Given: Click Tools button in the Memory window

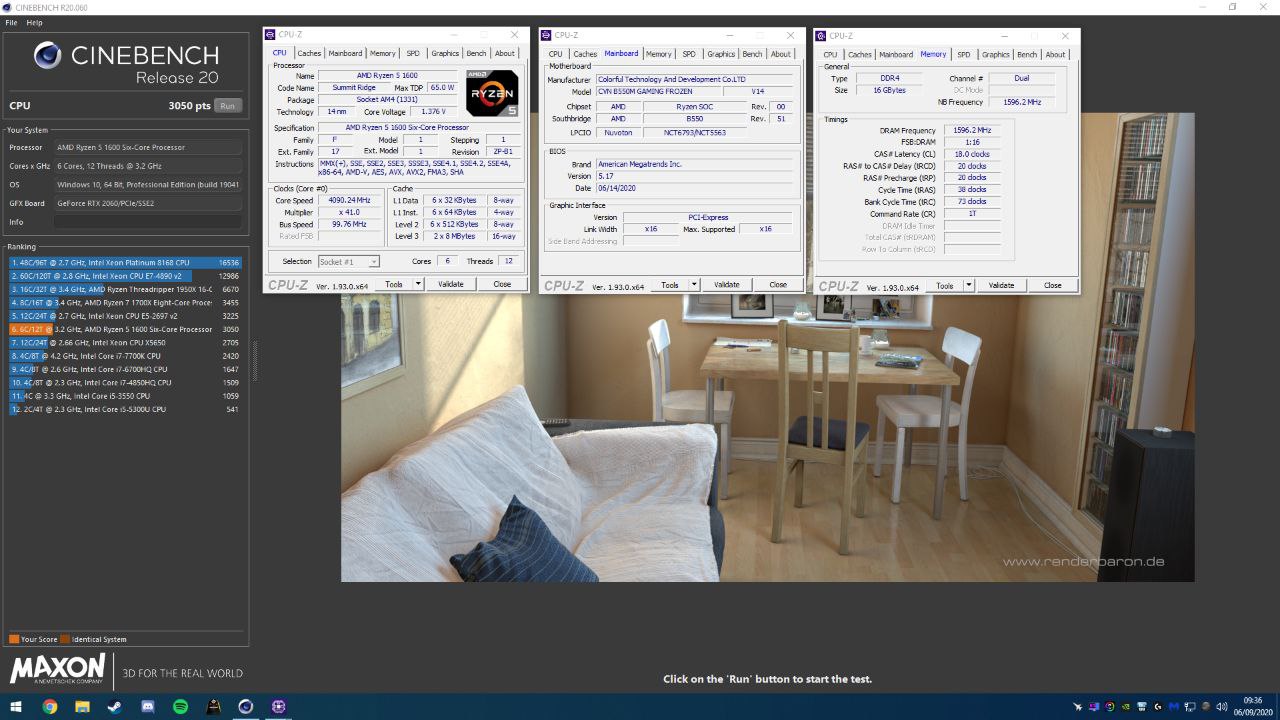Looking at the screenshot, I should (944, 285).
